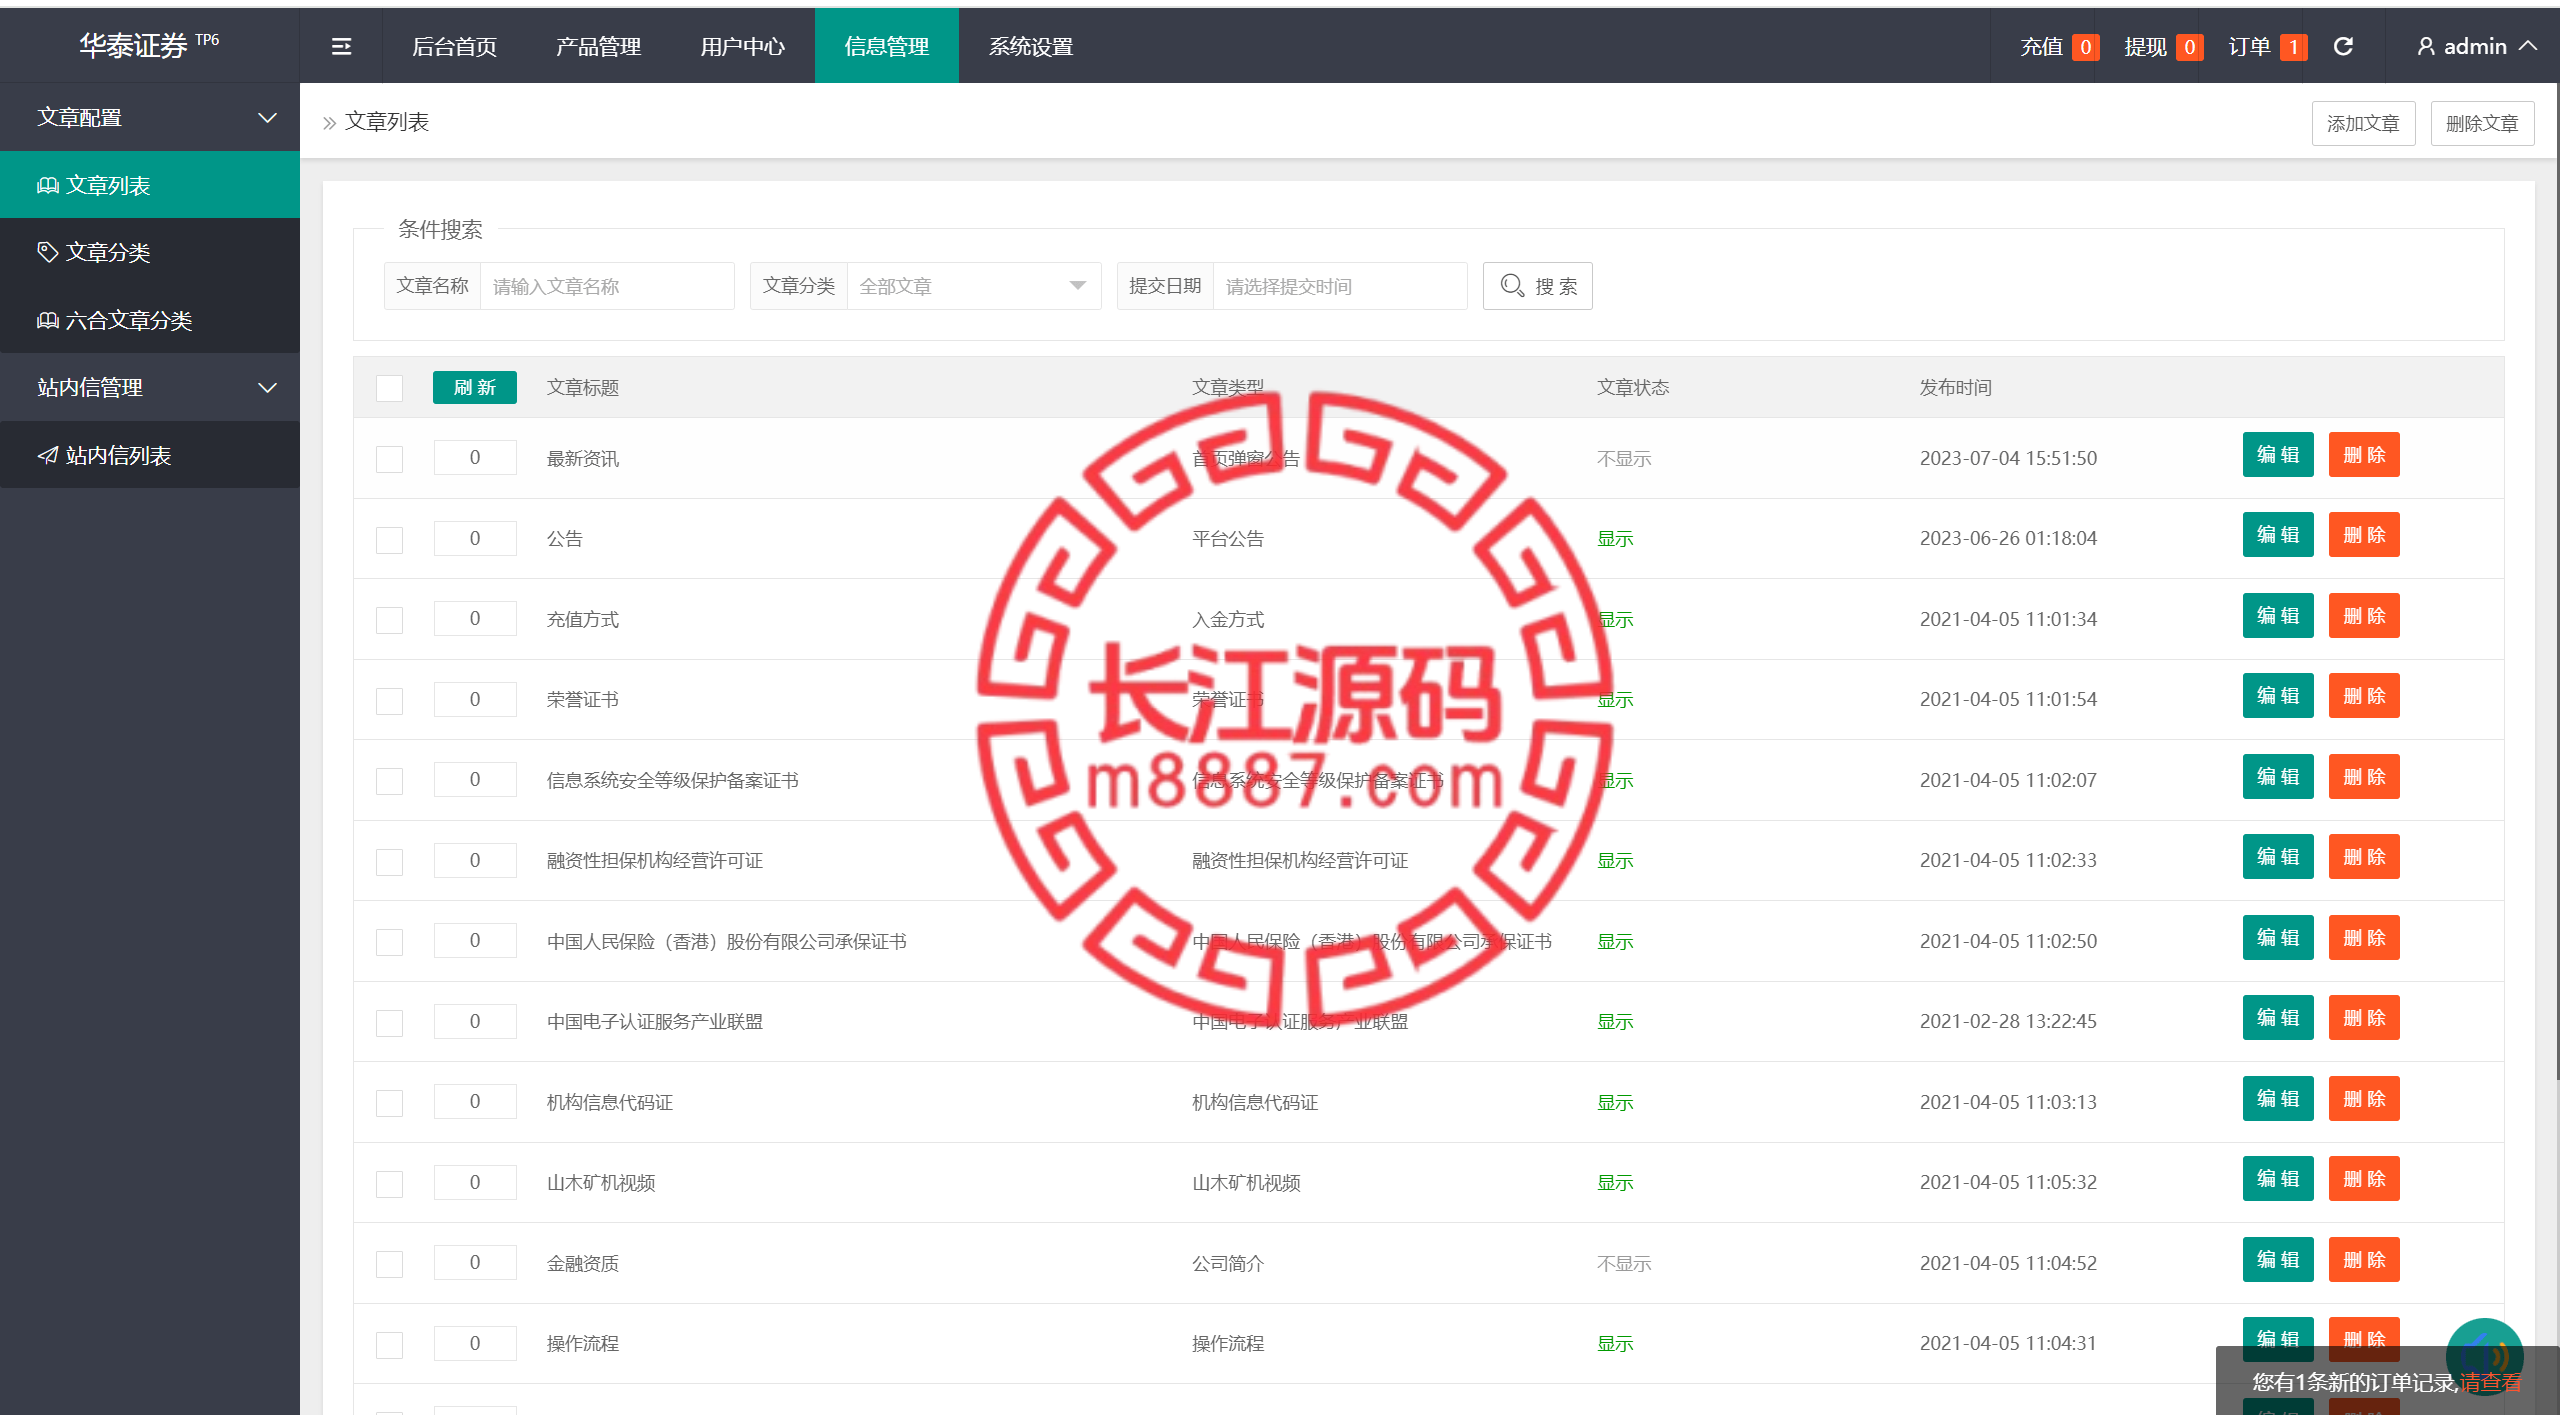
Task: Click 请查看 link in order notification
Action: (x=2490, y=1383)
